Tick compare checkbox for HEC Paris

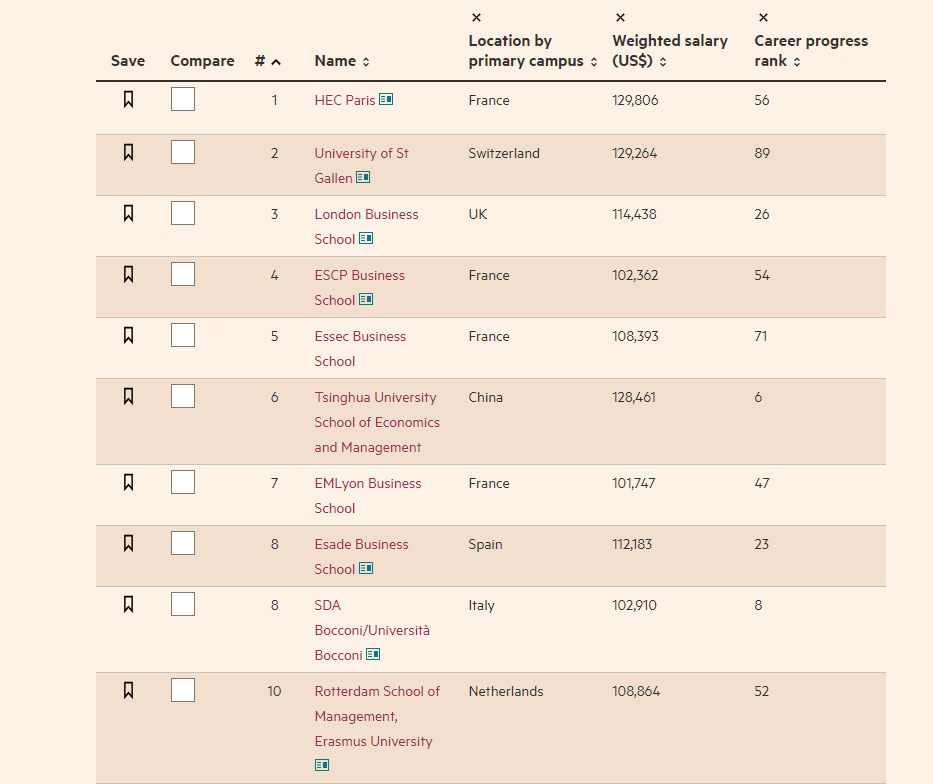(183, 99)
